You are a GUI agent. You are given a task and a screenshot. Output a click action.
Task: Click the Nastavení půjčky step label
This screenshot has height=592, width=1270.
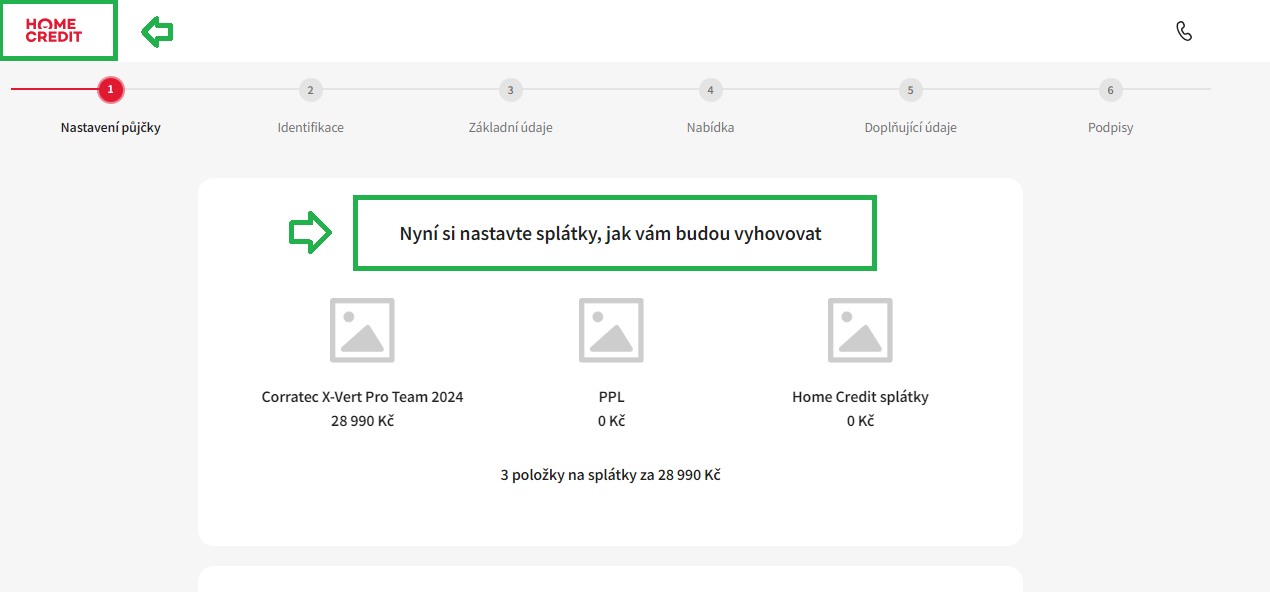(x=111, y=128)
